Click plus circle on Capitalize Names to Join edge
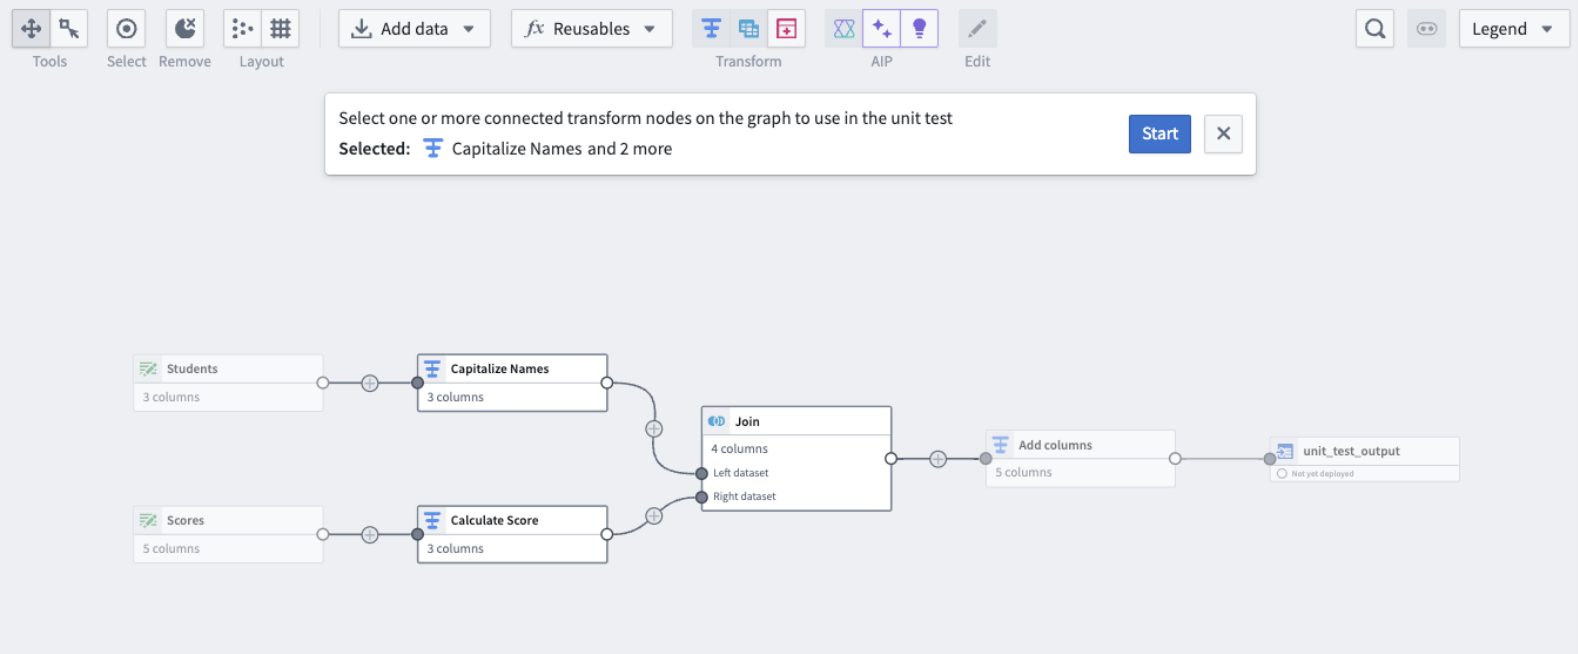 pos(654,429)
